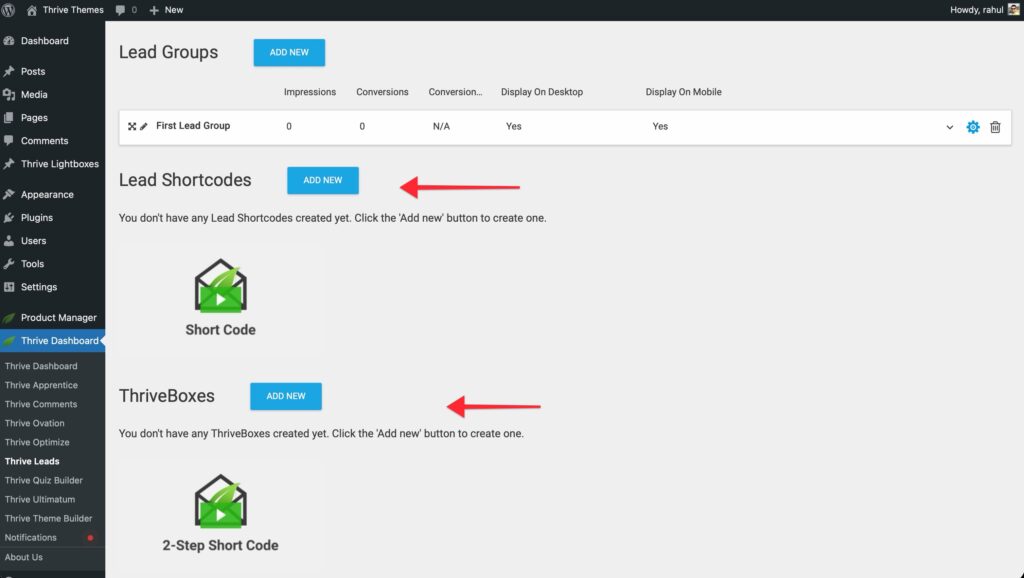Viewport: 1024px width, 578px height.
Task: Open the New content dropdown in admin bar
Action: tap(166, 9)
